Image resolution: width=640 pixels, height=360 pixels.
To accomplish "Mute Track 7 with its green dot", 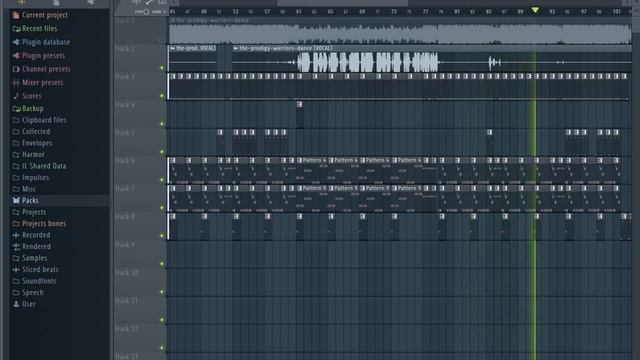I will pos(162,208).
